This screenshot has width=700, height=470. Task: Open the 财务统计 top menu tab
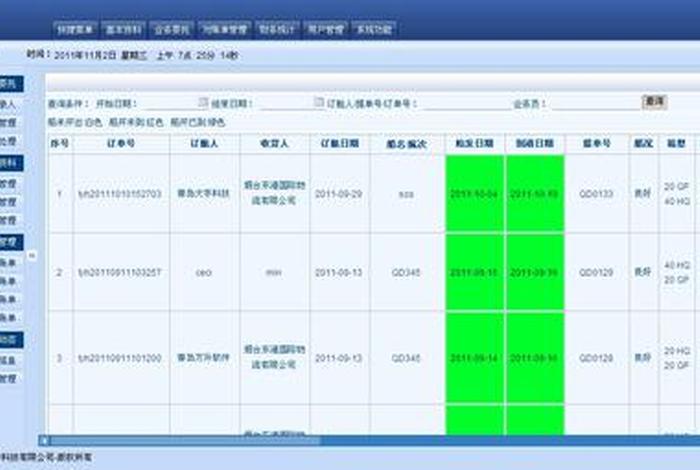277,29
